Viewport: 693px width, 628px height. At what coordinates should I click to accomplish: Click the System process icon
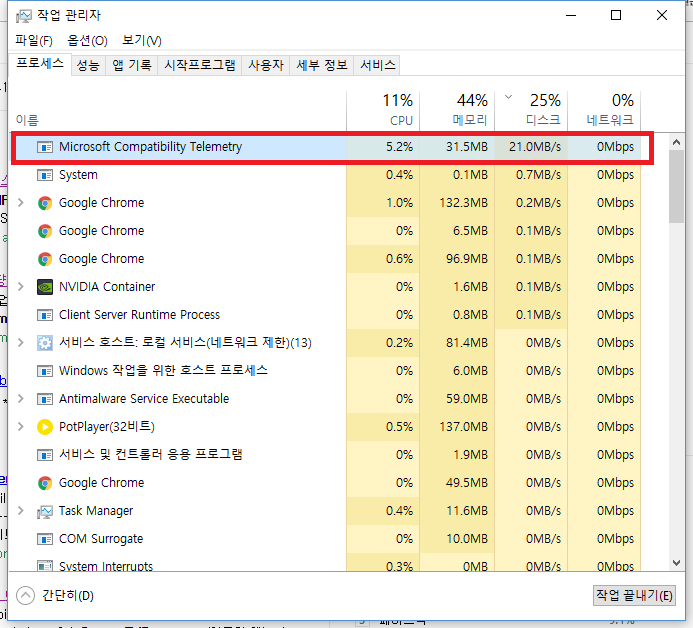pos(45,175)
